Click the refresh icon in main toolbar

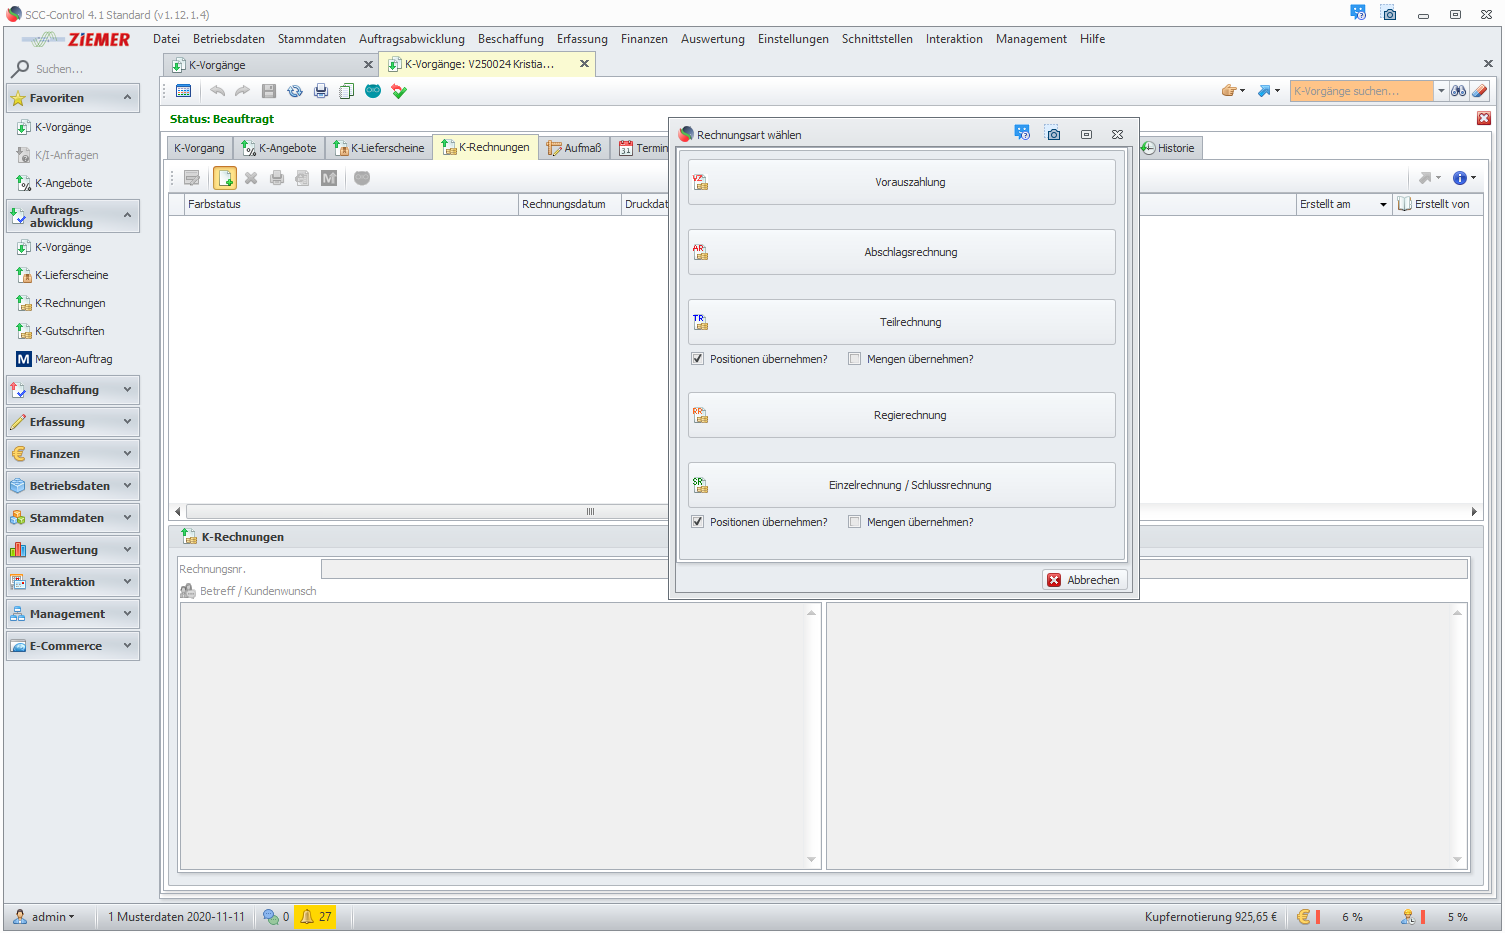point(295,91)
